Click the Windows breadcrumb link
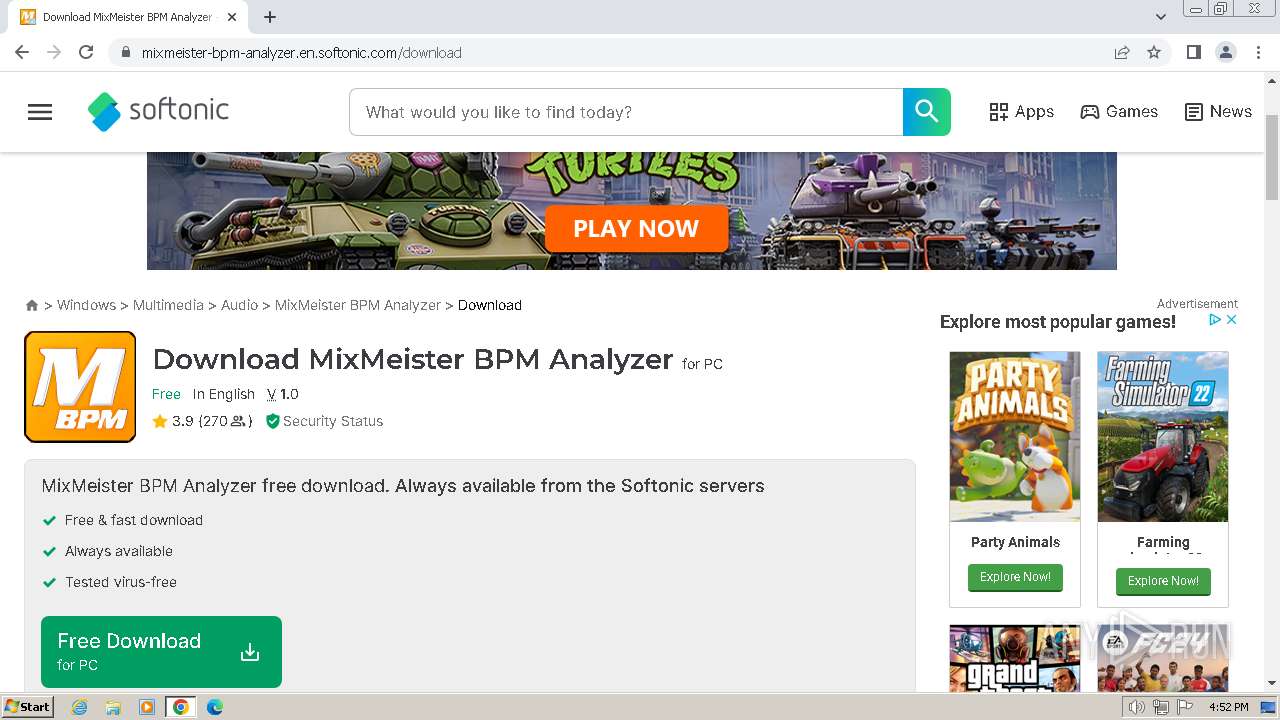Image resolution: width=1280 pixels, height=720 pixels. tap(86, 305)
